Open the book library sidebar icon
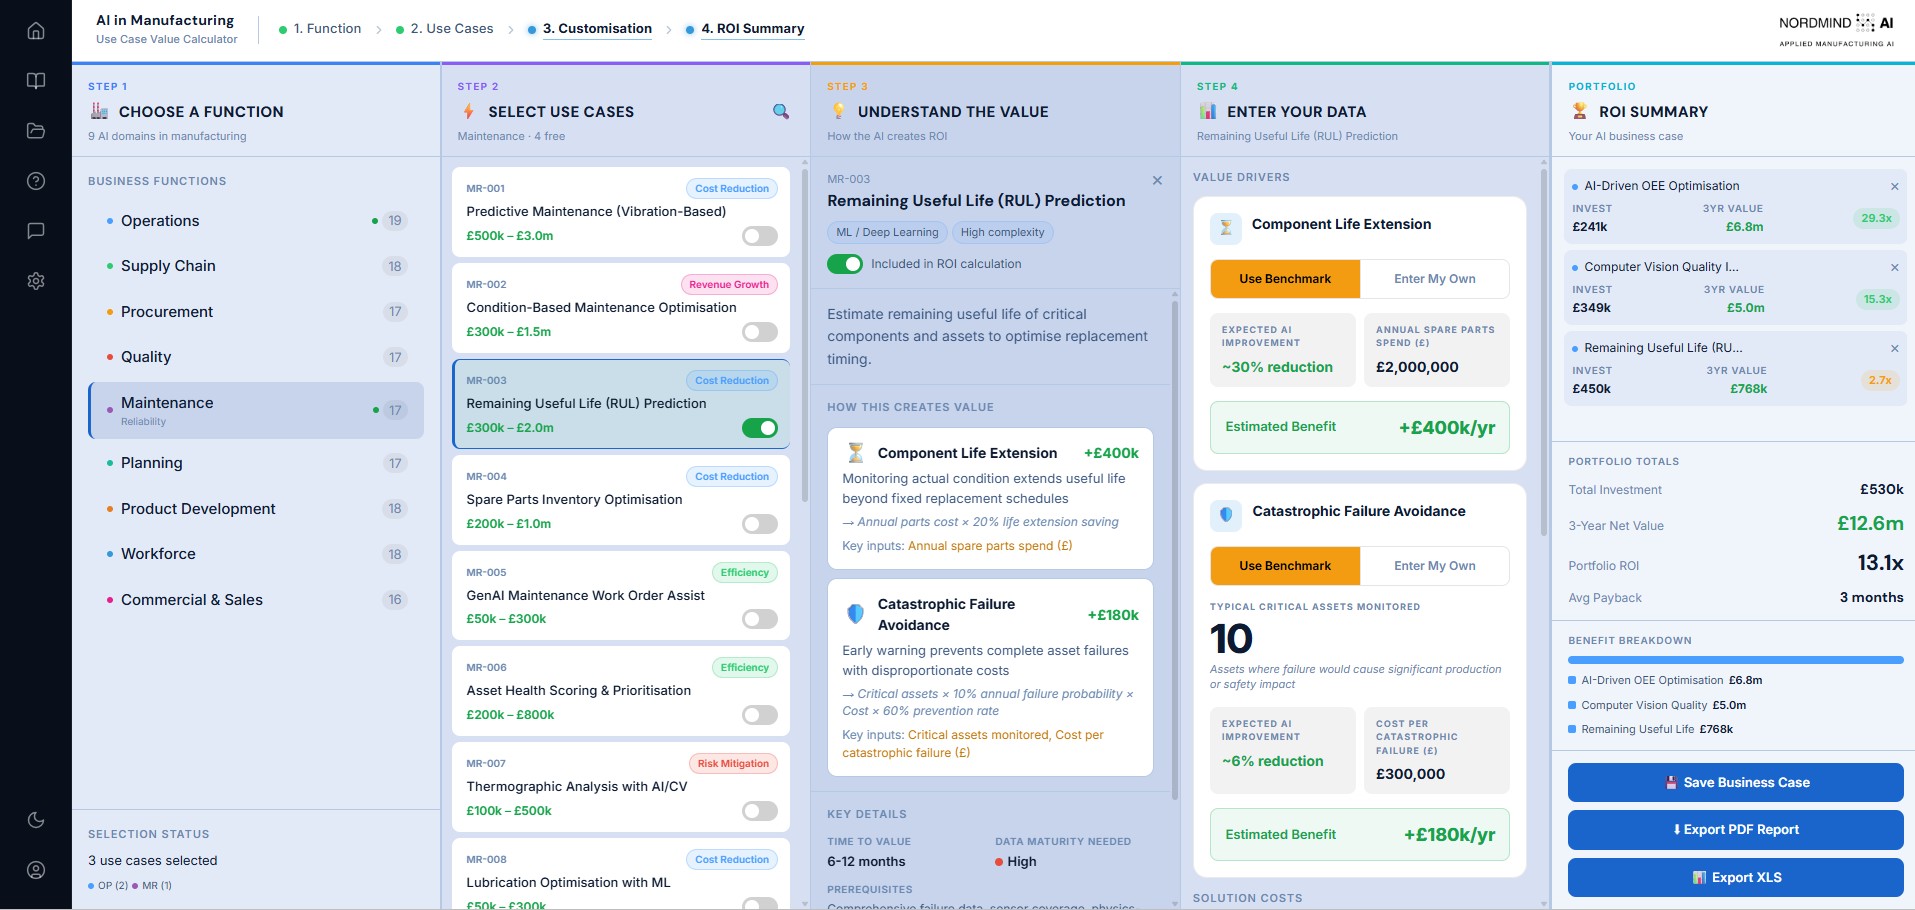 (36, 81)
